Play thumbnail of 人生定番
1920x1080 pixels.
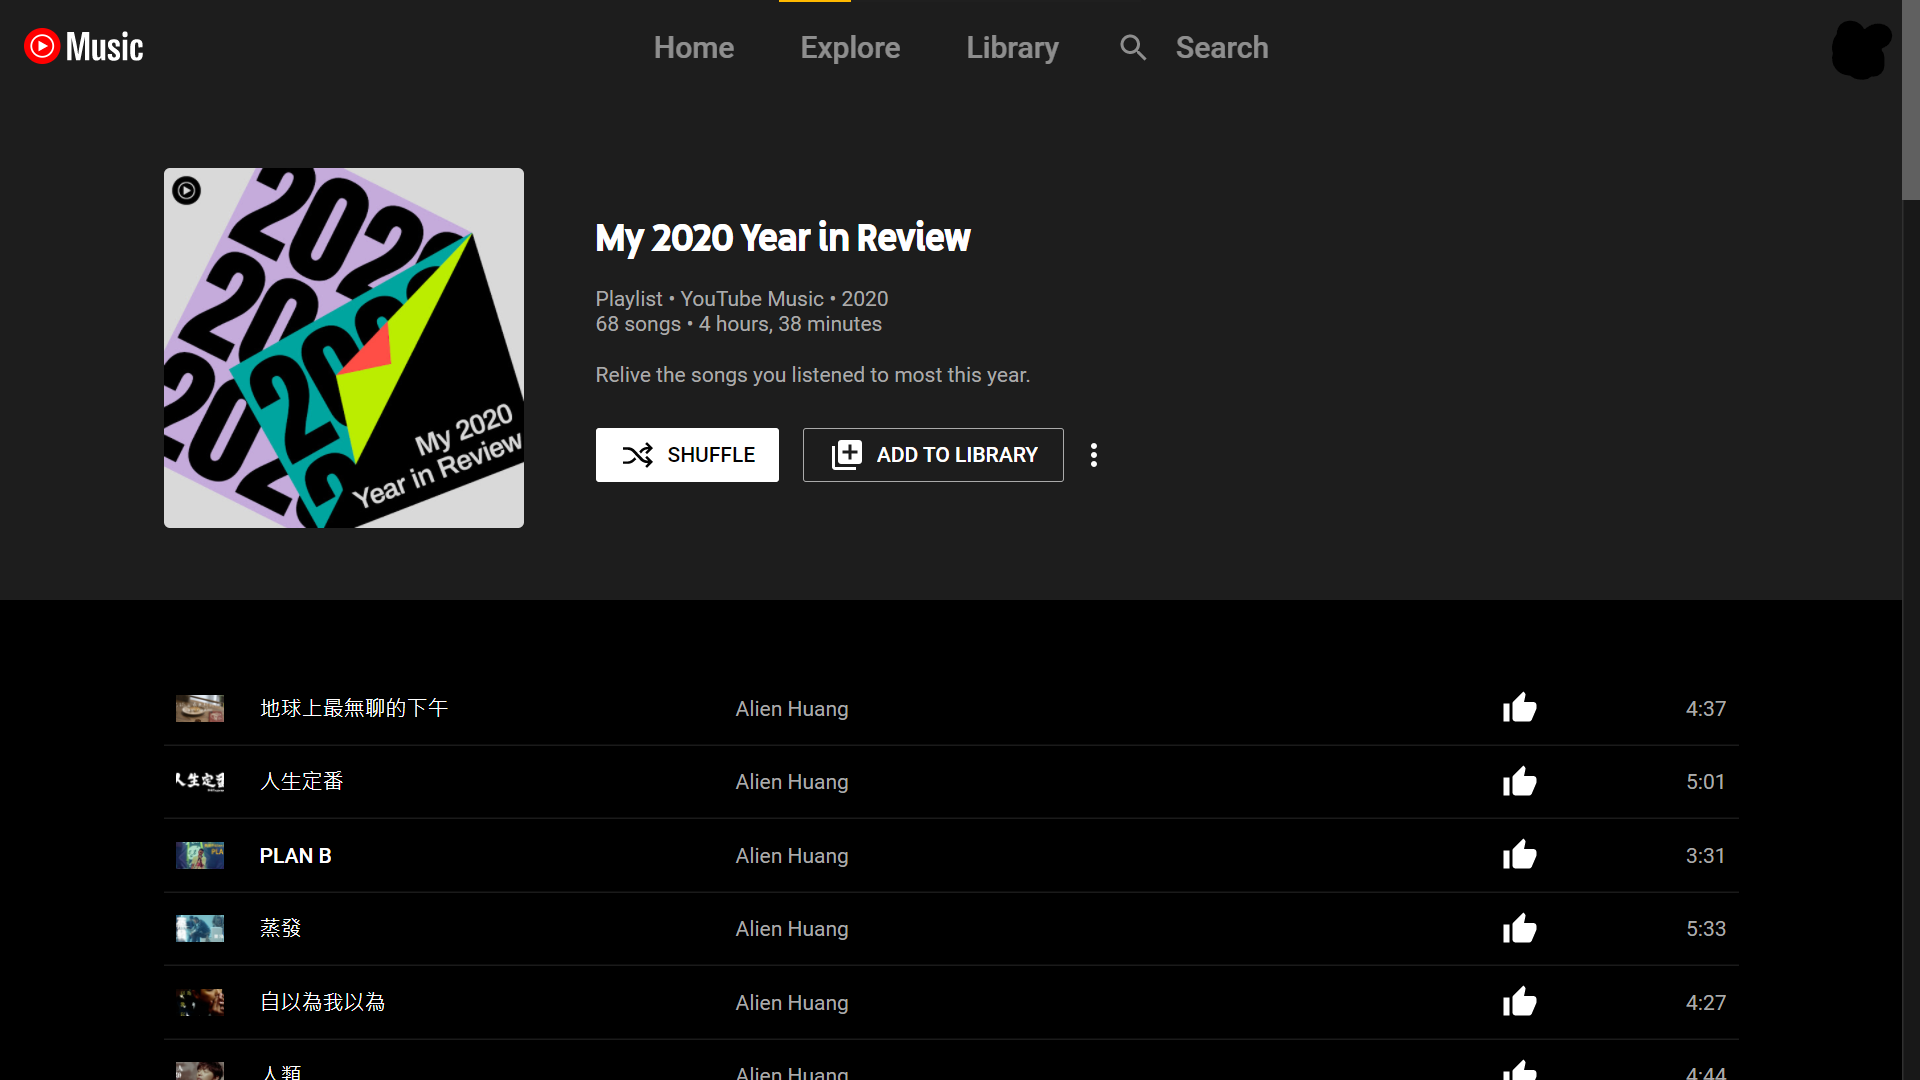coord(200,781)
